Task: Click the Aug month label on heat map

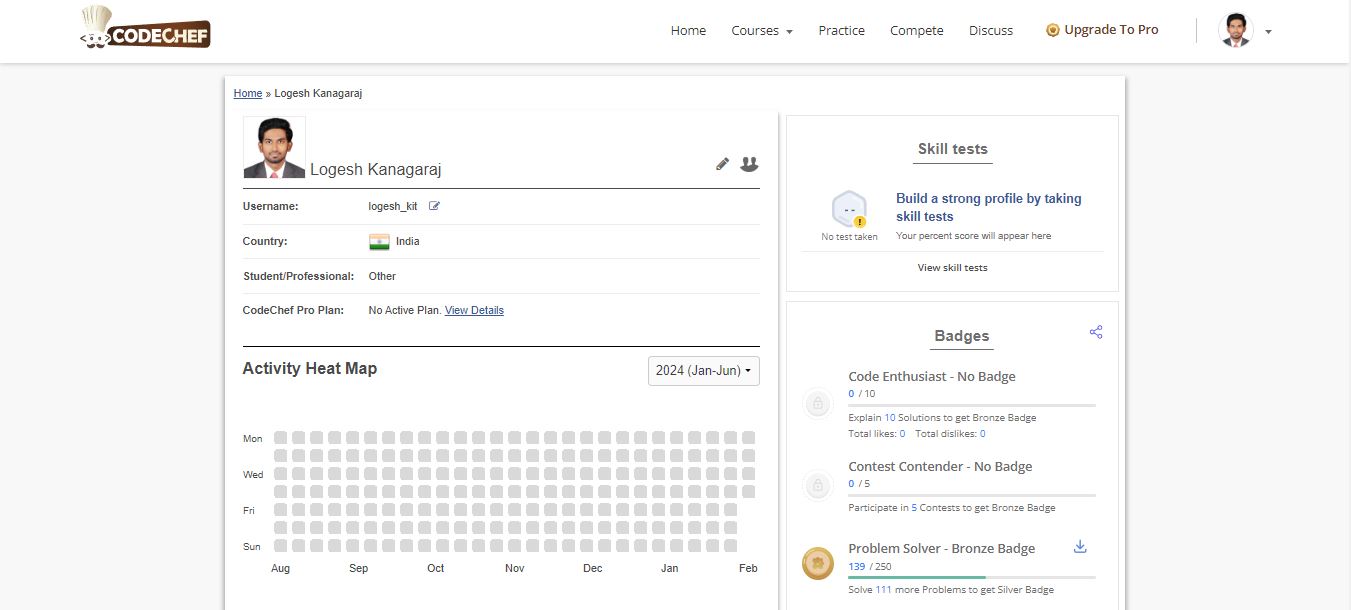Action: click(x=281, y=568)
